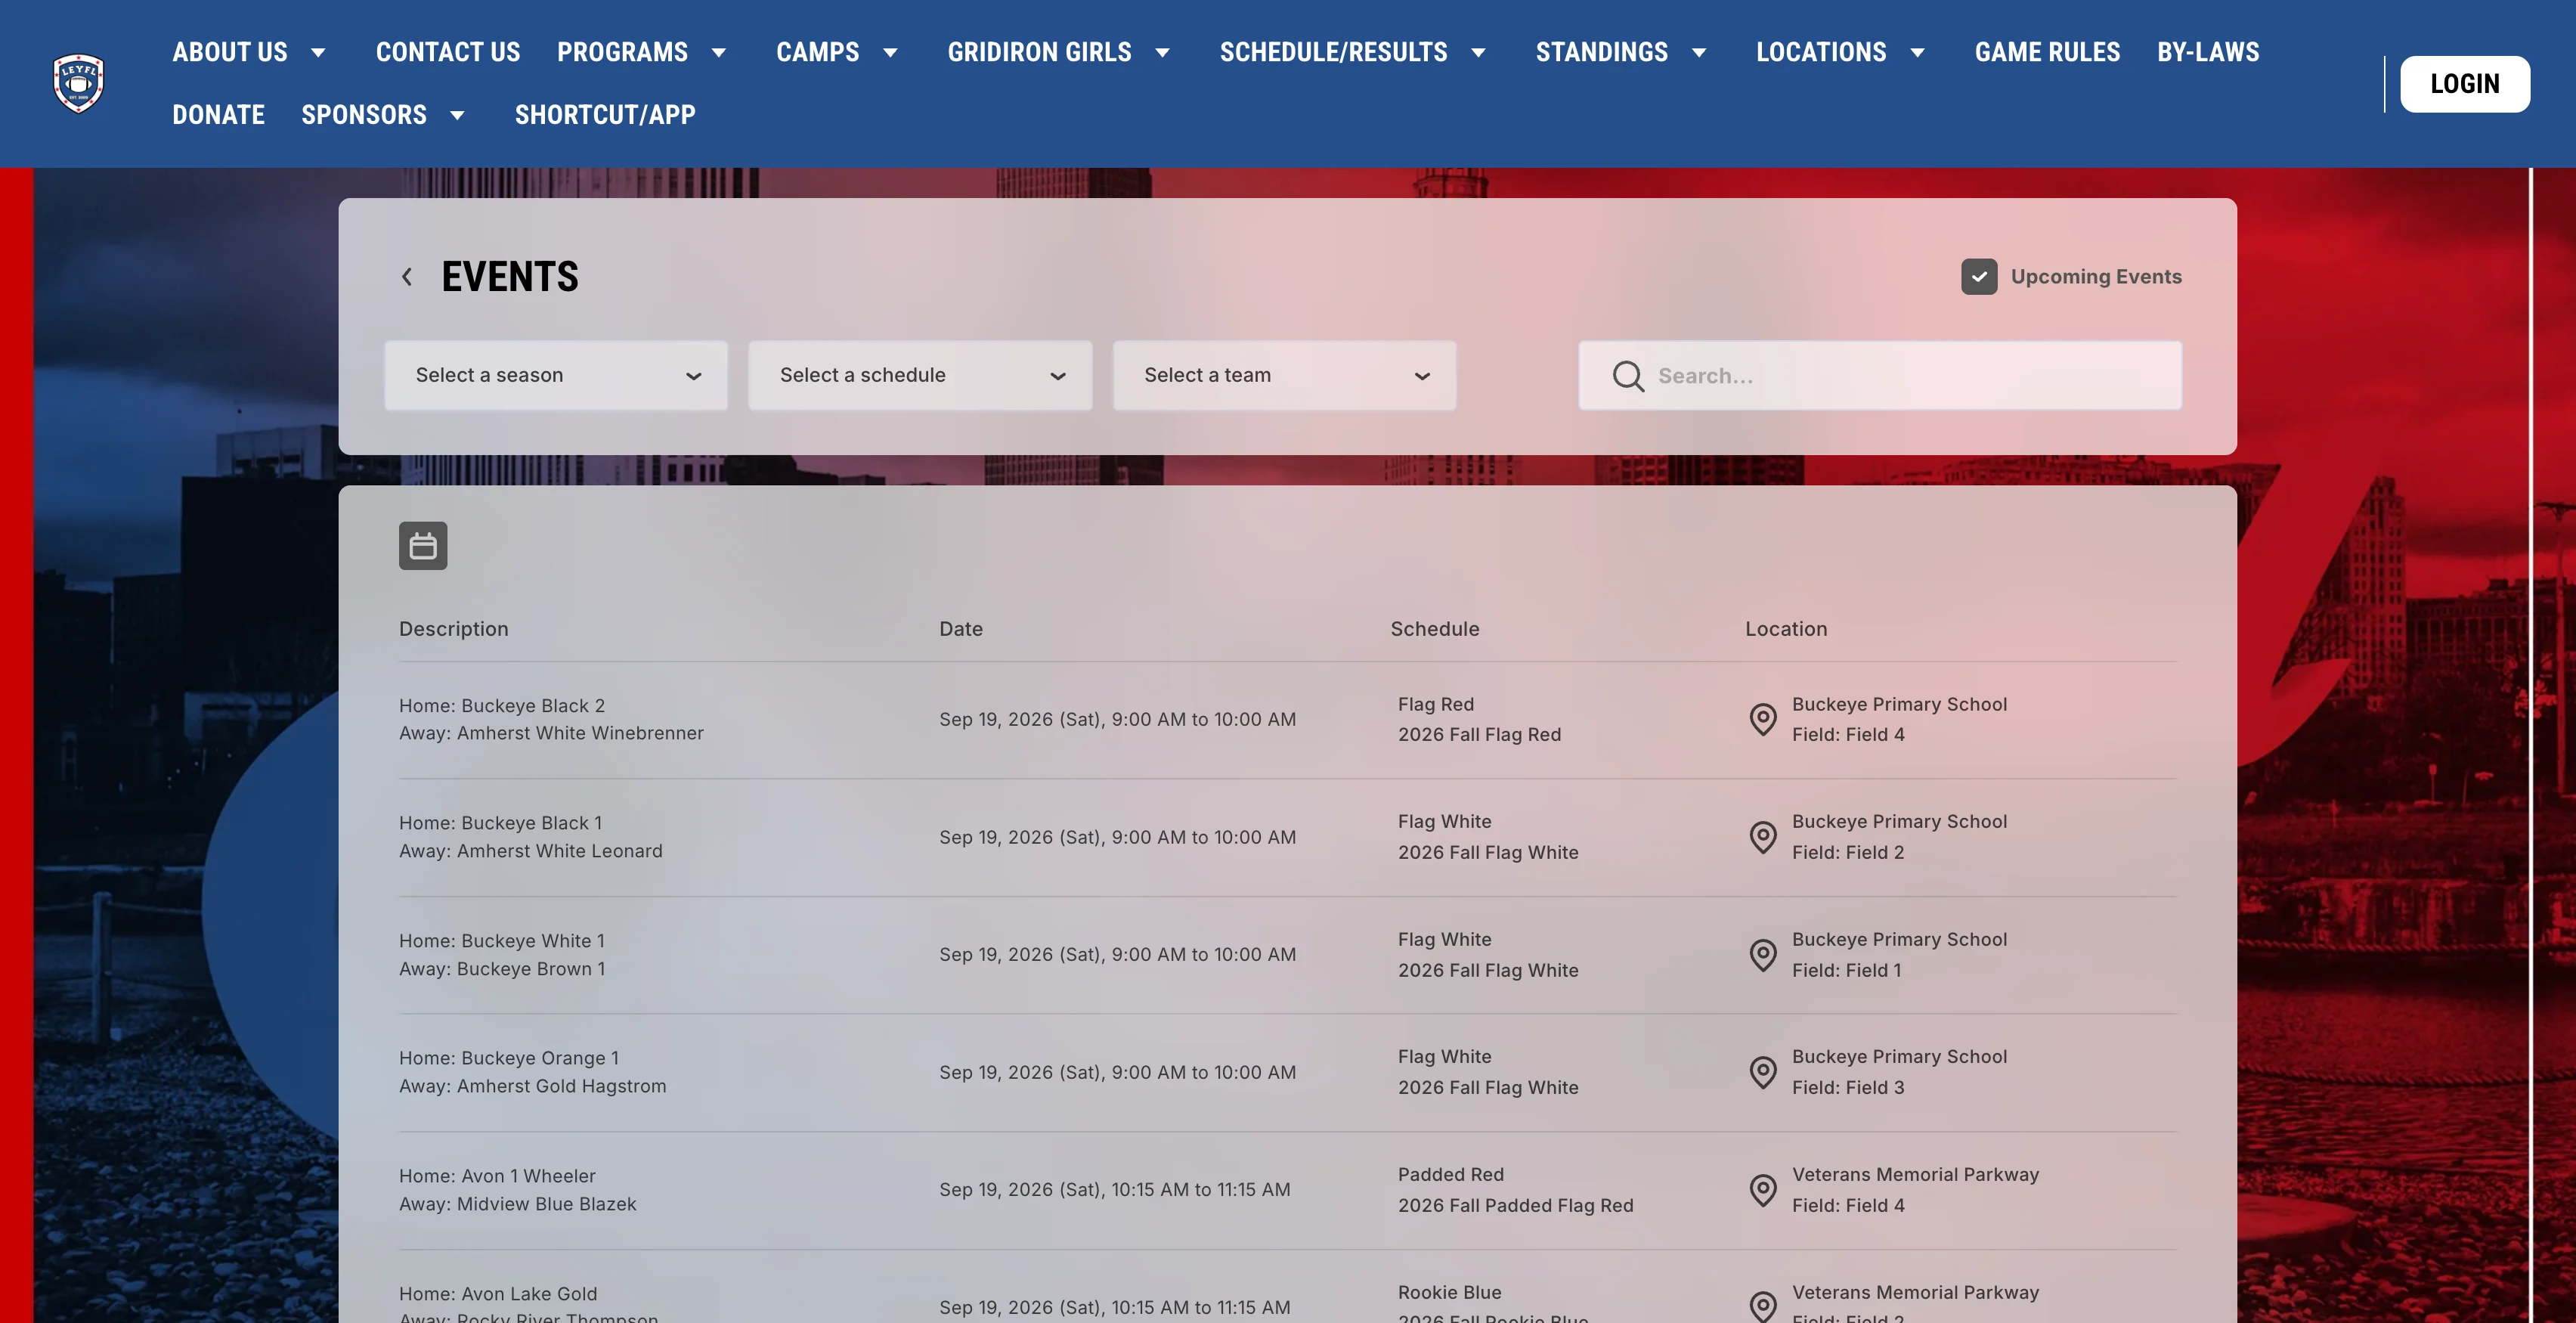Expand the Locations menu arrow
Screen dimensions: 2576x1323
point(1917,53)
